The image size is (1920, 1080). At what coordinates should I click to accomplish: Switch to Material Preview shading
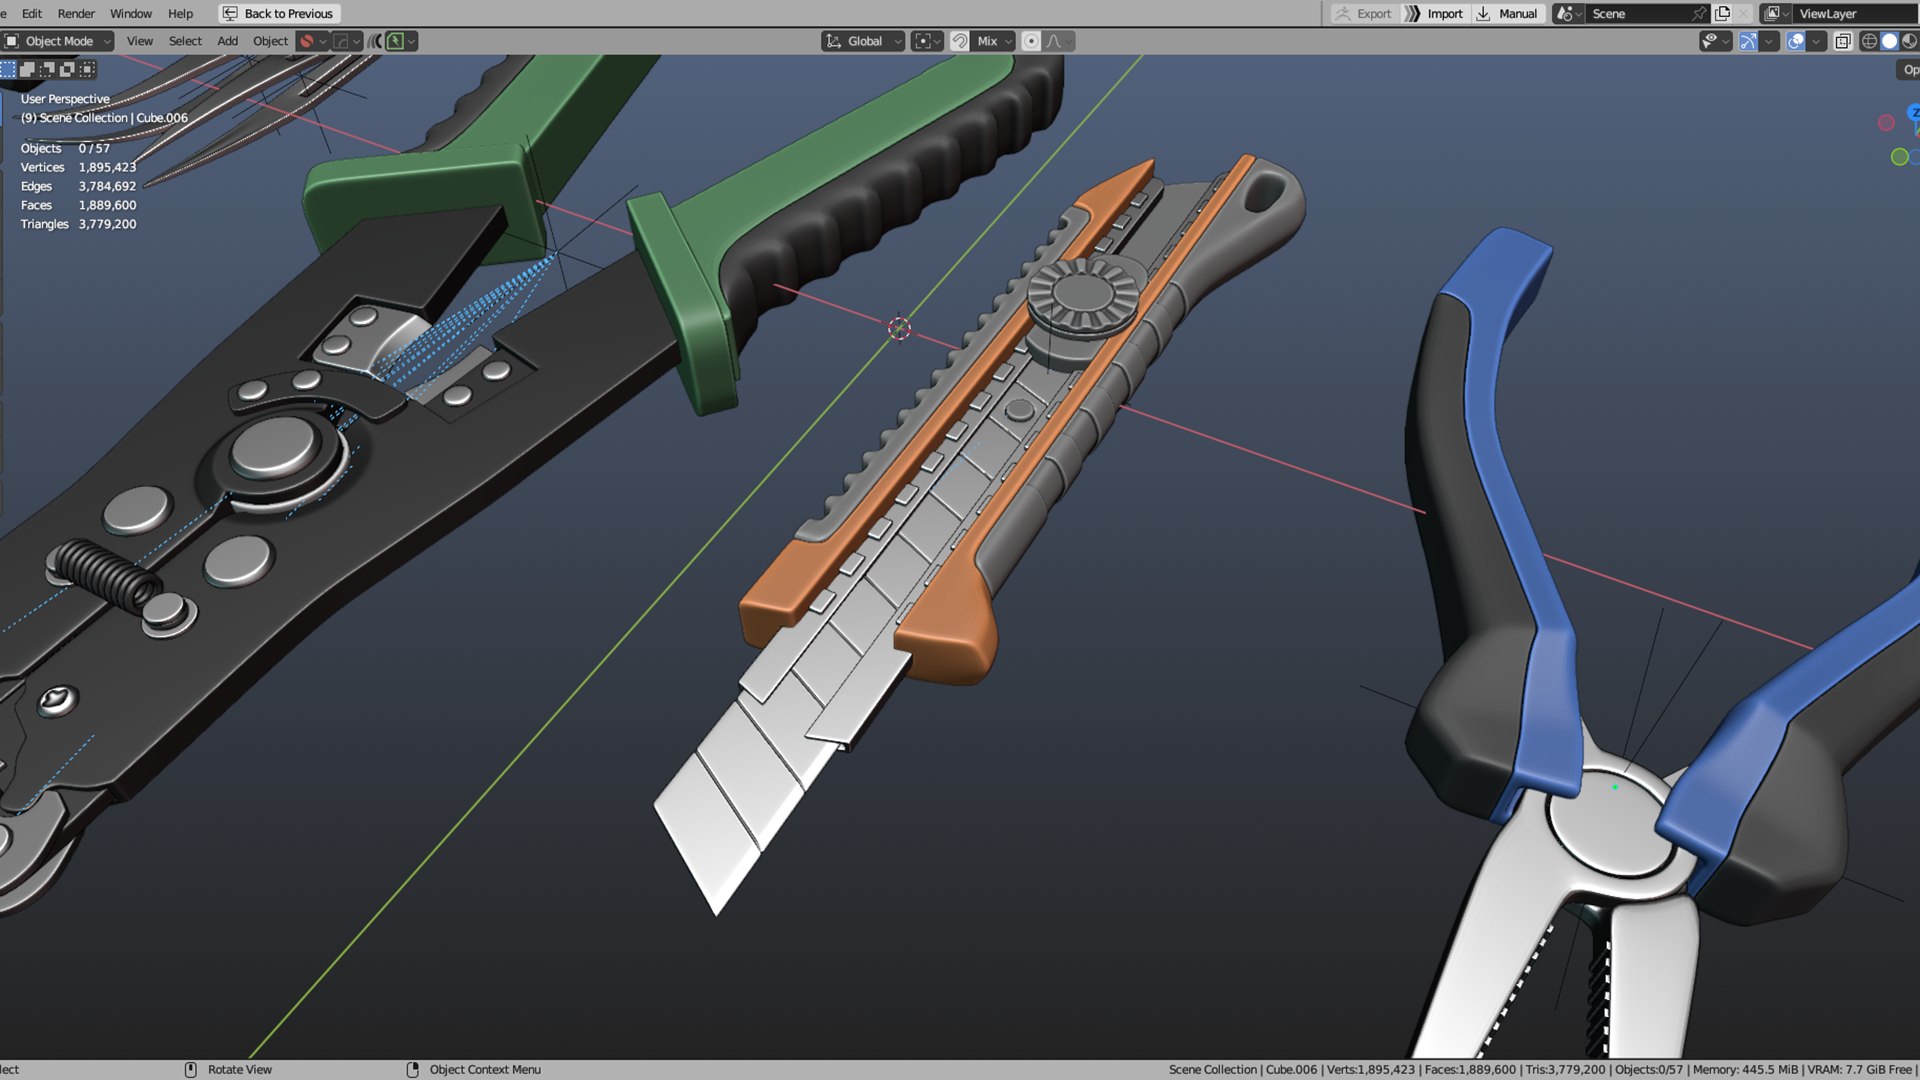tap(1909, 41)
